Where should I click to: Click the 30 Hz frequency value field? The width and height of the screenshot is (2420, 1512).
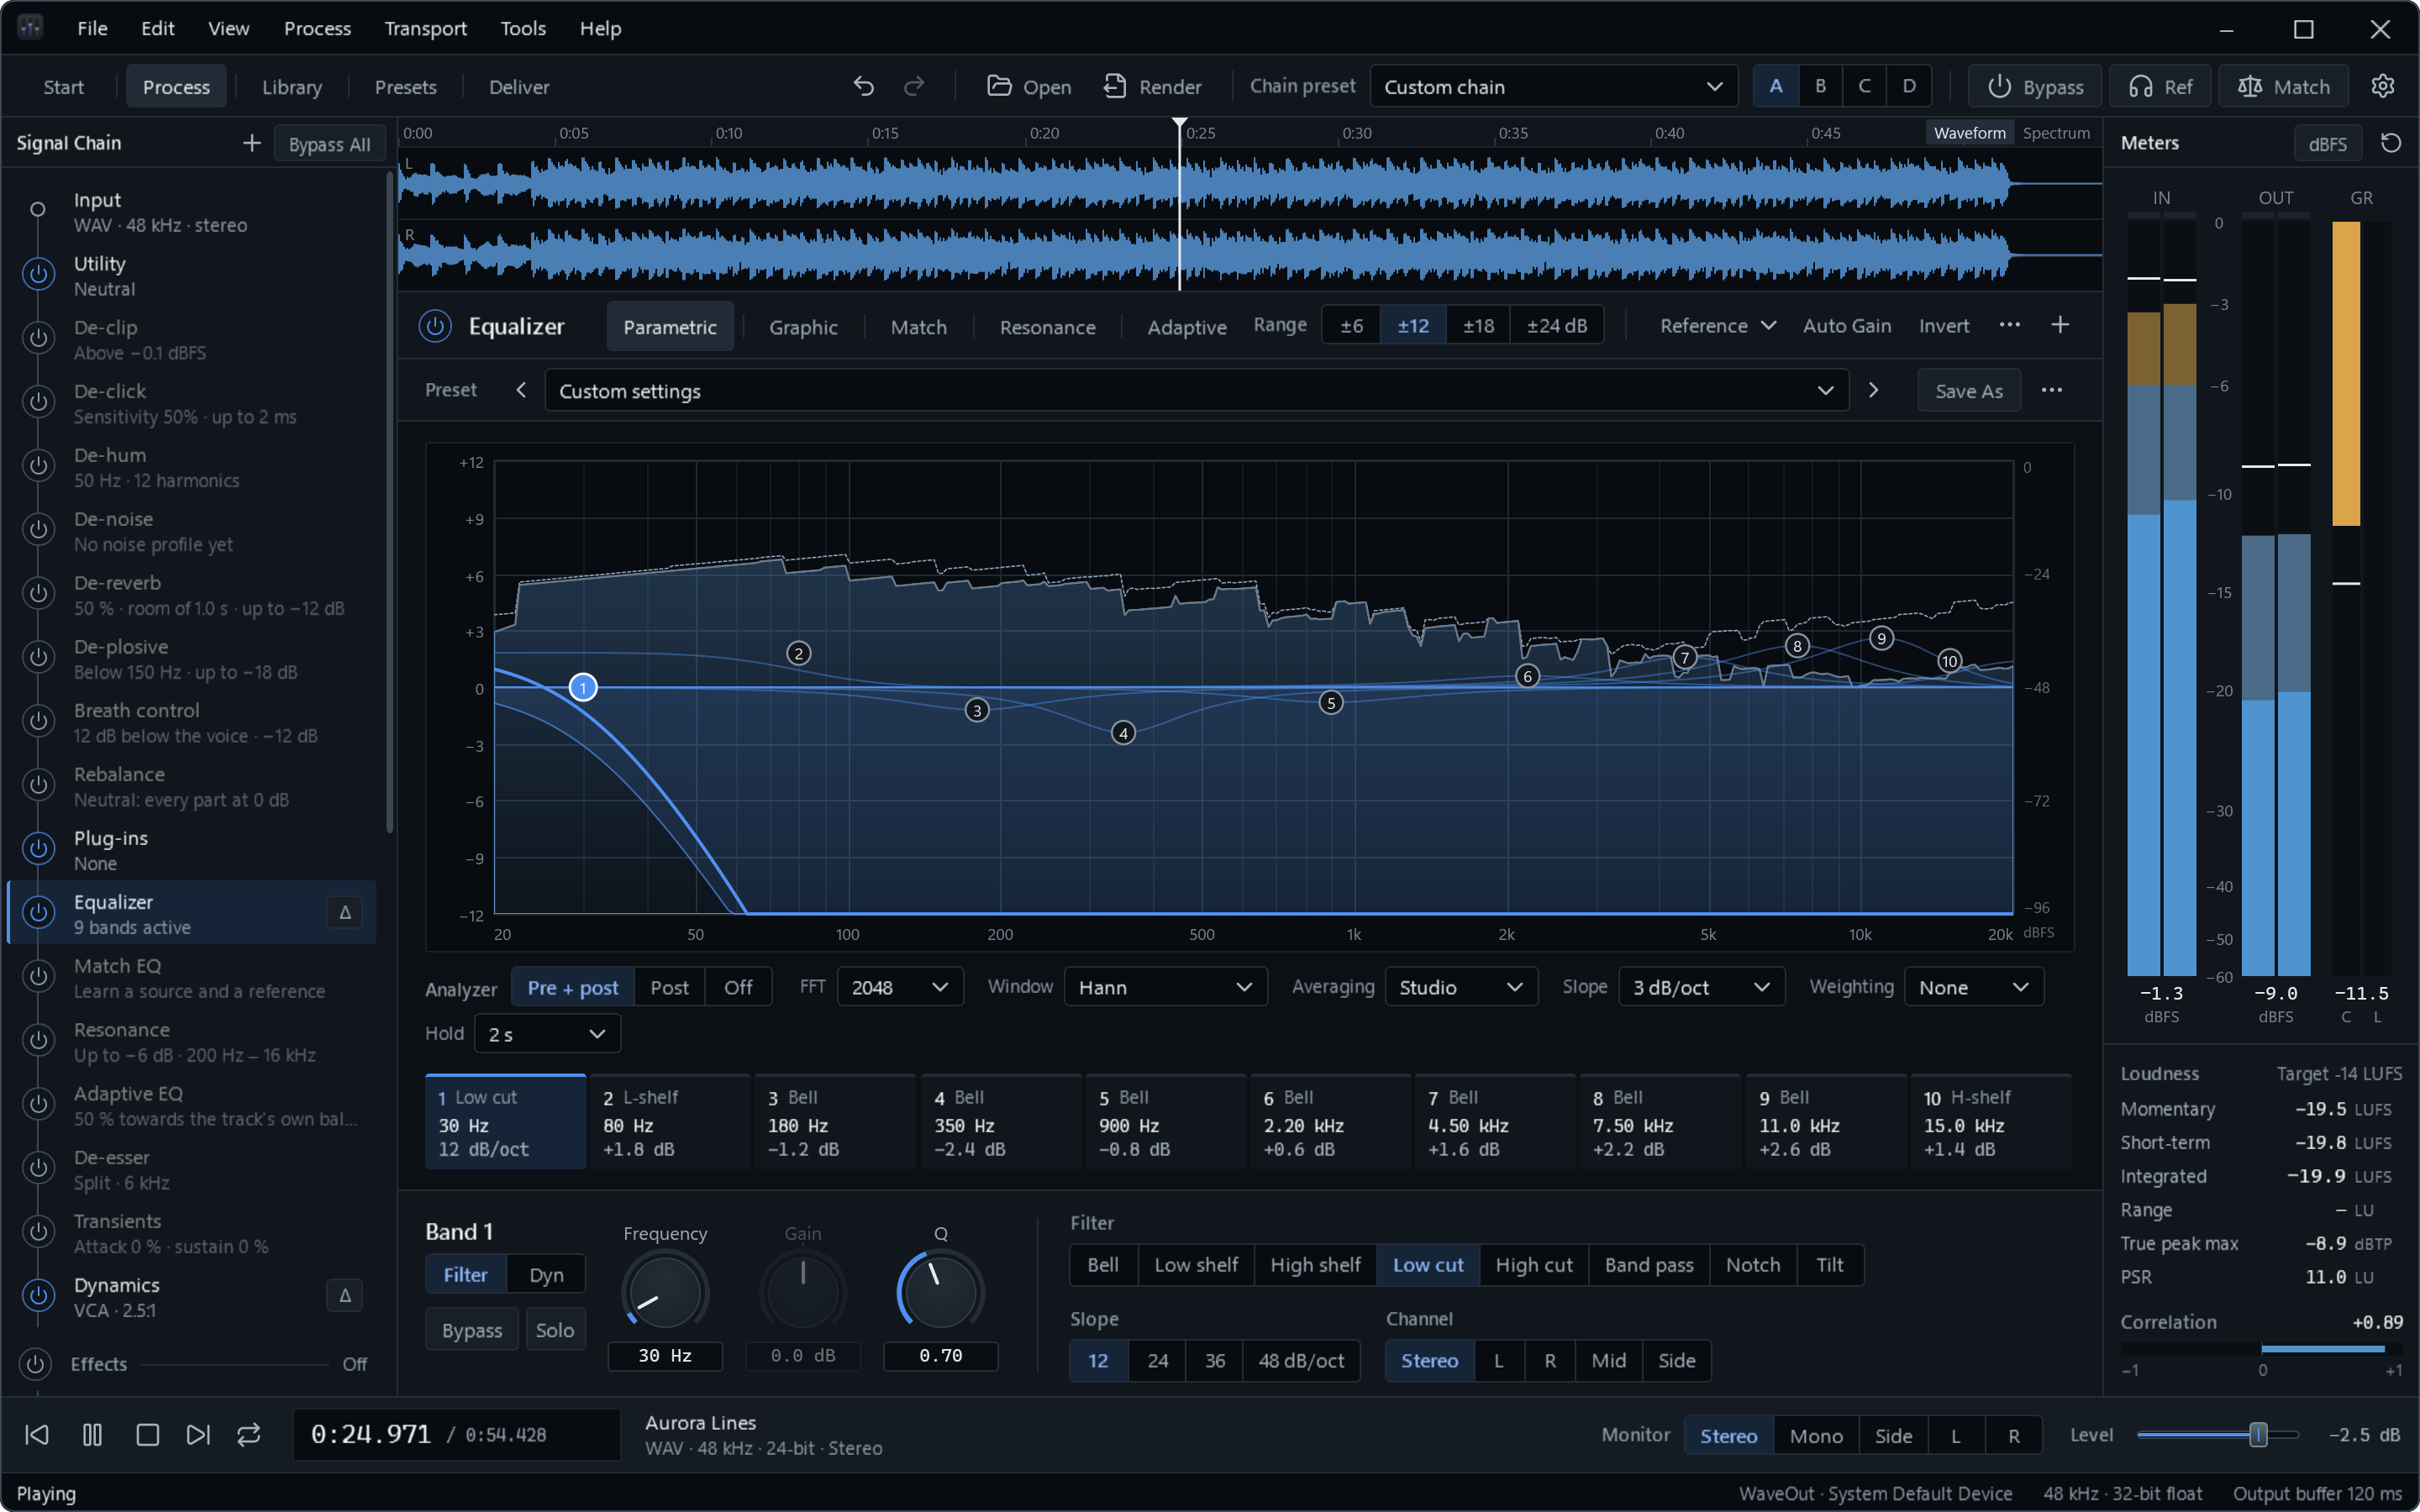(x=665, y=1355)
